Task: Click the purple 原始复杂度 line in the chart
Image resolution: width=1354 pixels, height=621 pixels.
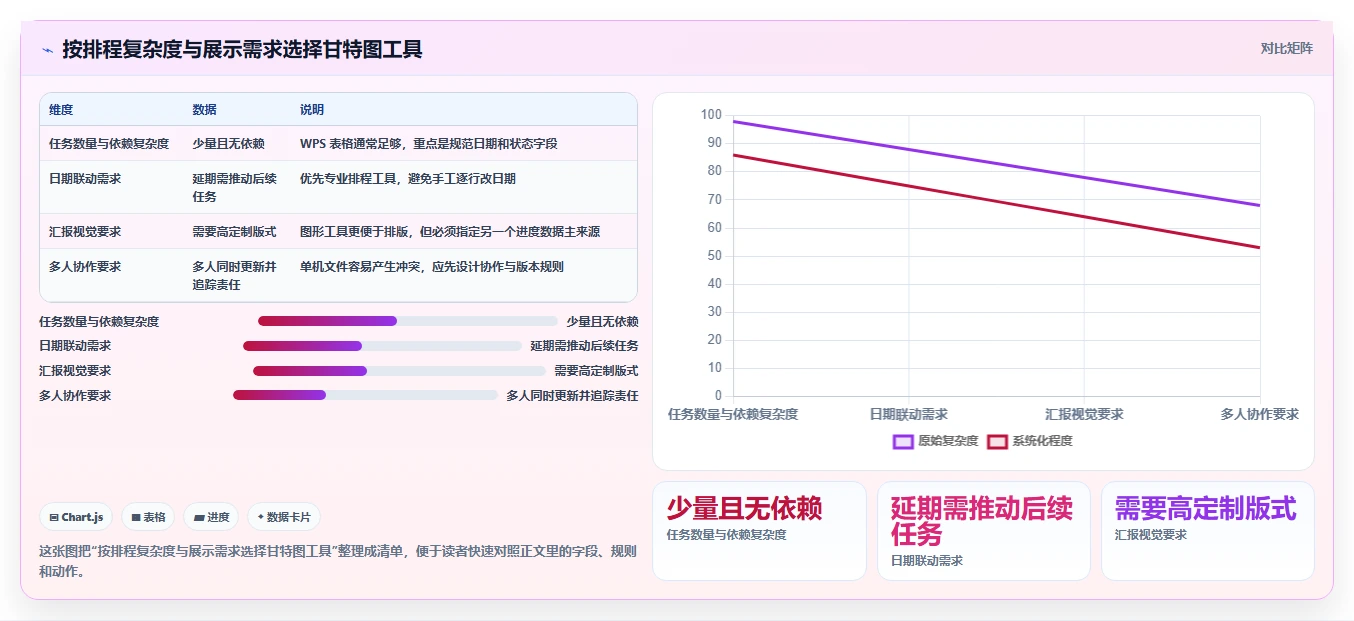Action: tap(997, 163)
